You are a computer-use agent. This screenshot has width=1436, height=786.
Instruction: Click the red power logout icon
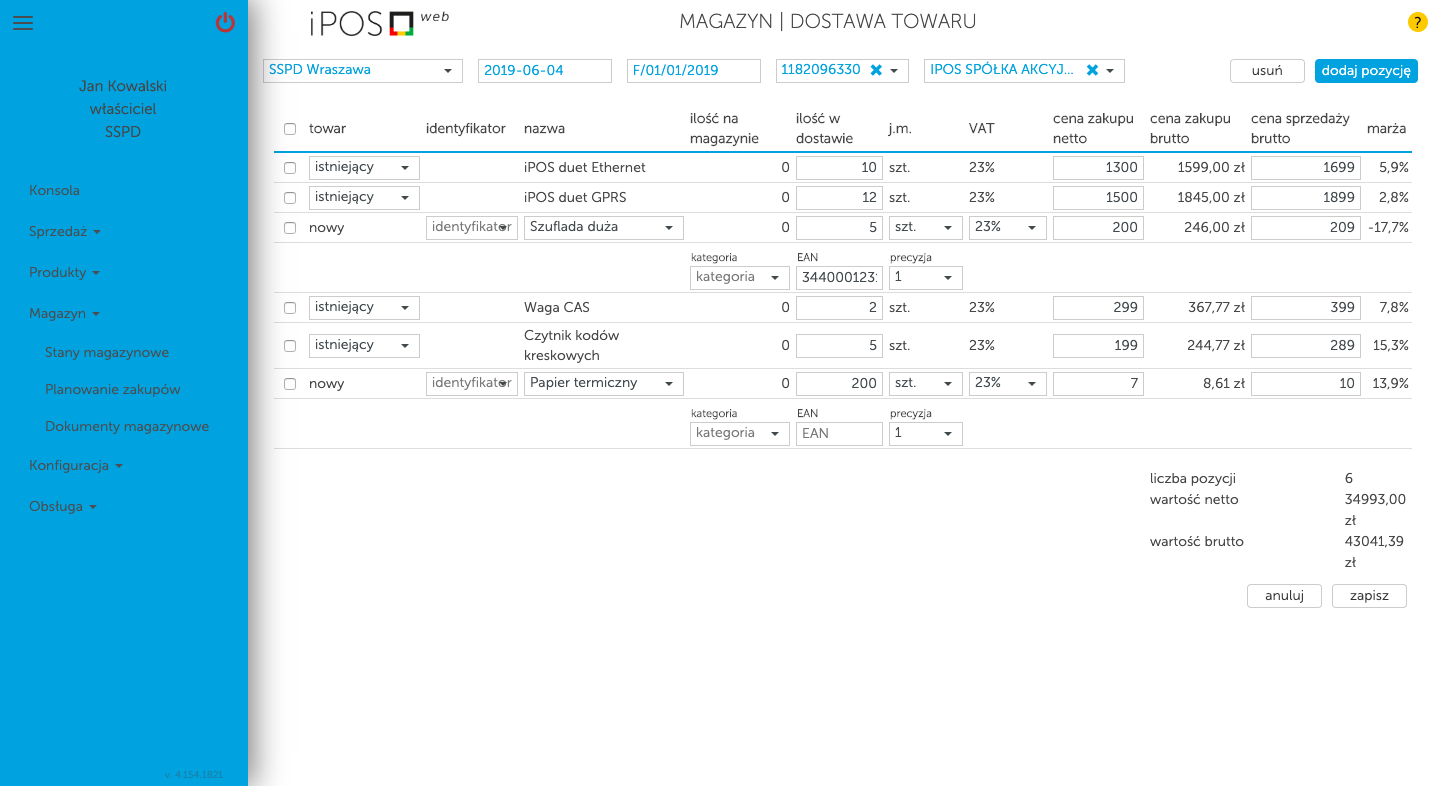tap(225, 23)
